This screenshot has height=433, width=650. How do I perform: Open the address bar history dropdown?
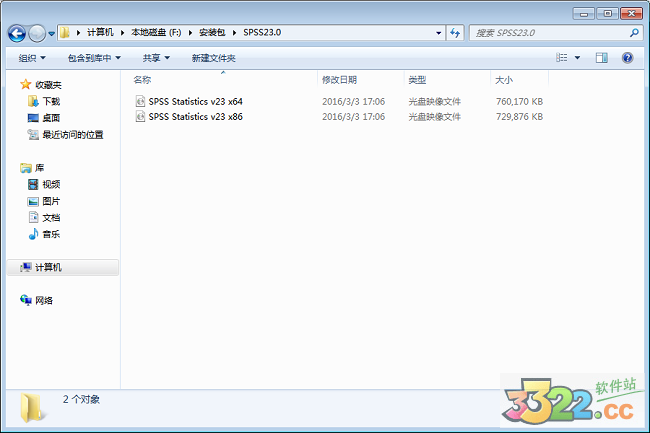point(439,33)
